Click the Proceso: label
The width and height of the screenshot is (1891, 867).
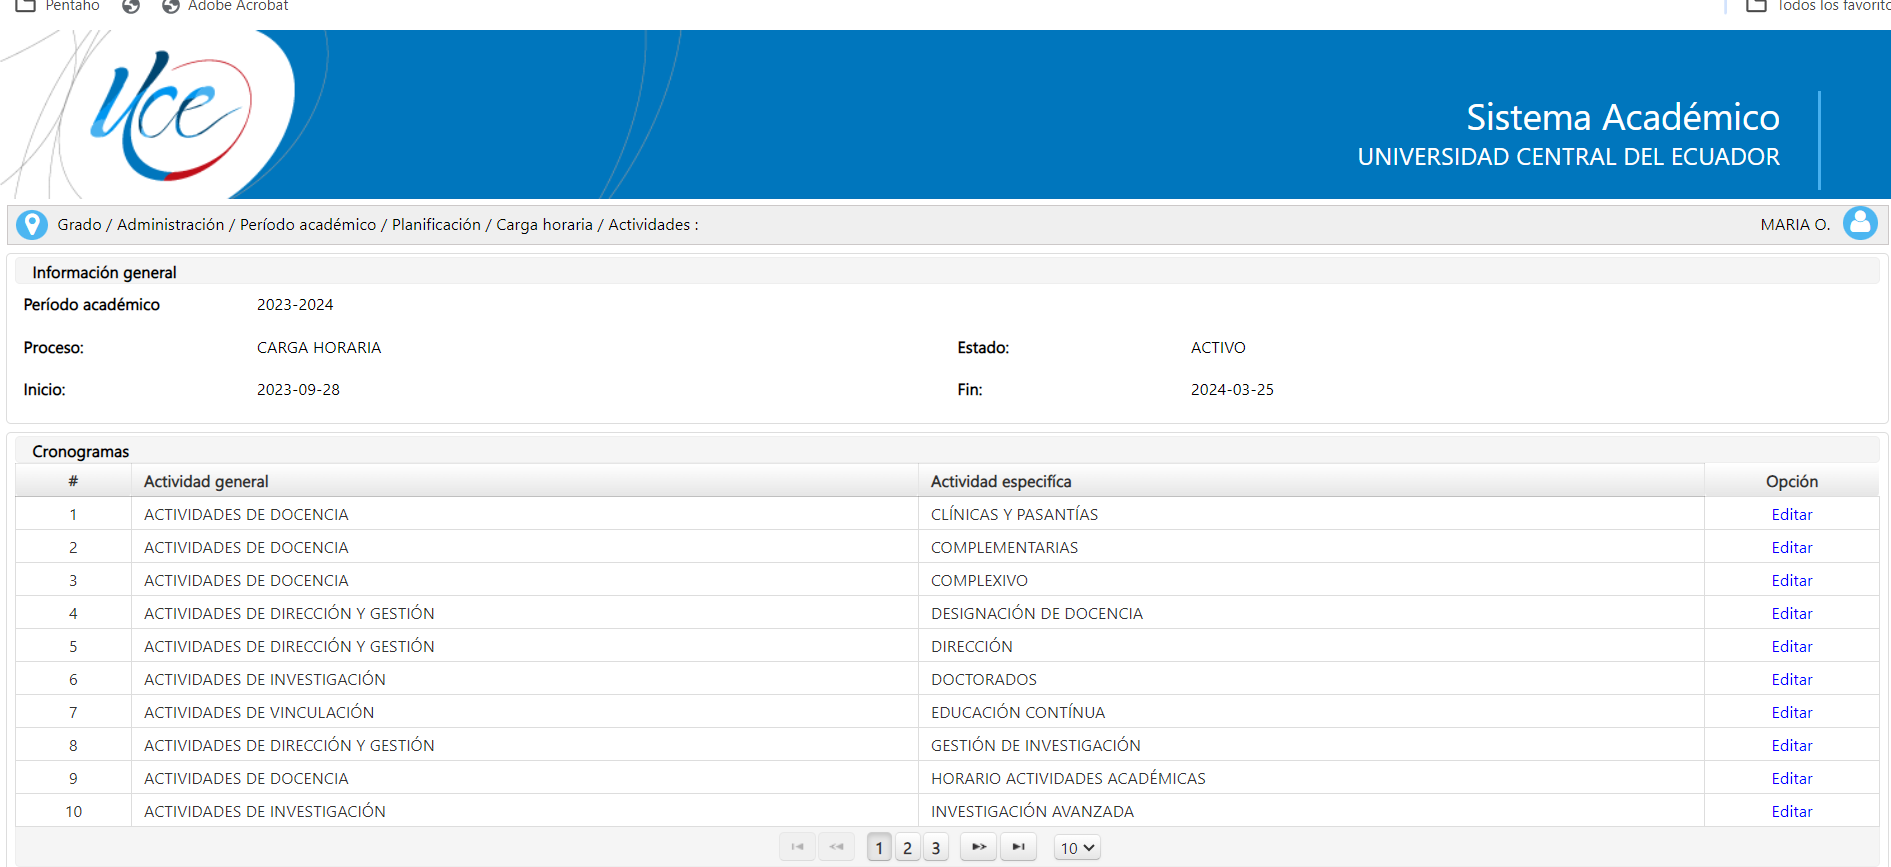point(54,347)
